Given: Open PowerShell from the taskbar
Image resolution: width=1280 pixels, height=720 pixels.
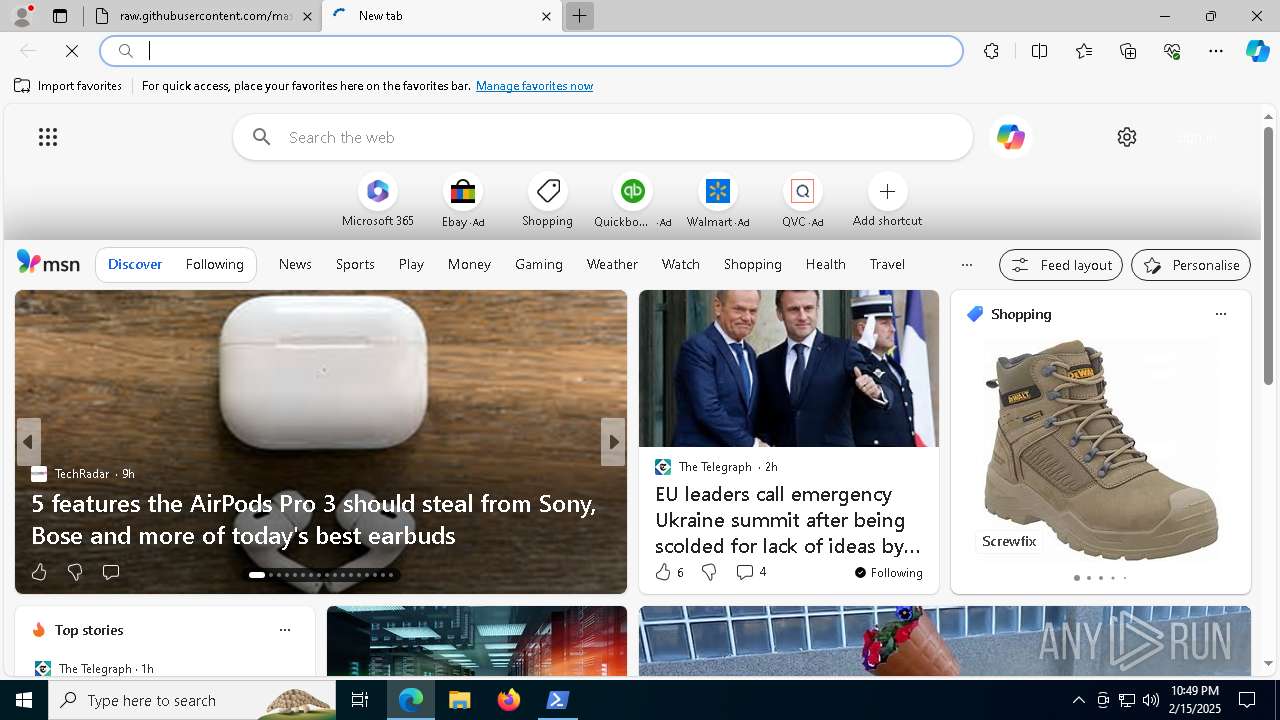Looking at the screenshot, I should (558, 700).
